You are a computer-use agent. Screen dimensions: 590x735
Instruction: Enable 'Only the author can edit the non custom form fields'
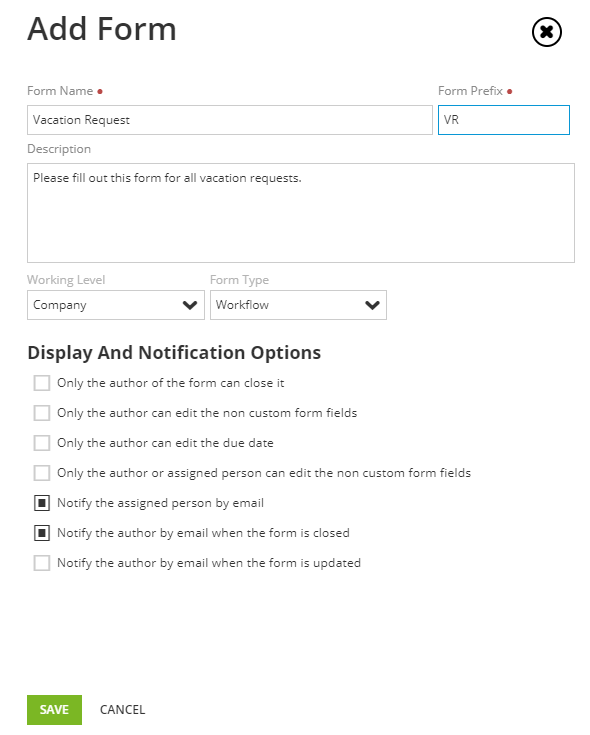42,413
